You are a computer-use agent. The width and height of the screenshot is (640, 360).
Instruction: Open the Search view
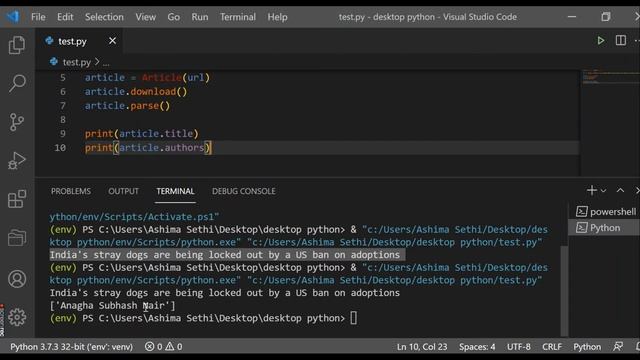17,83
